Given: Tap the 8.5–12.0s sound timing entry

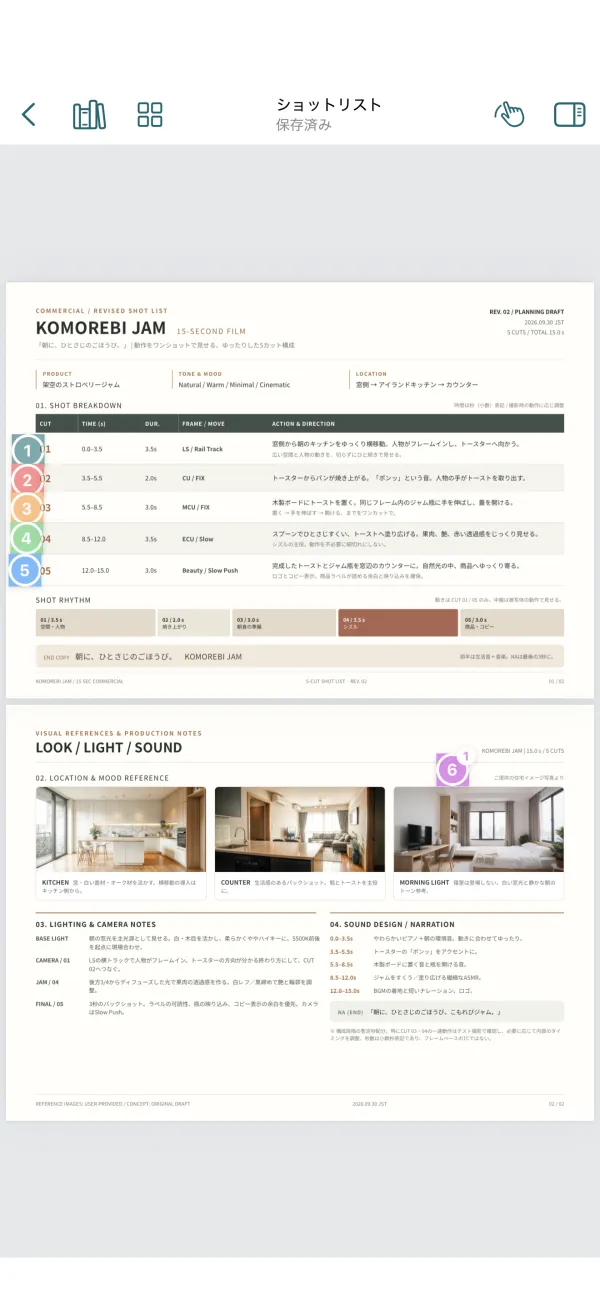Looking at the screenshot, I should pyautogui.click(x=343, y=977).
